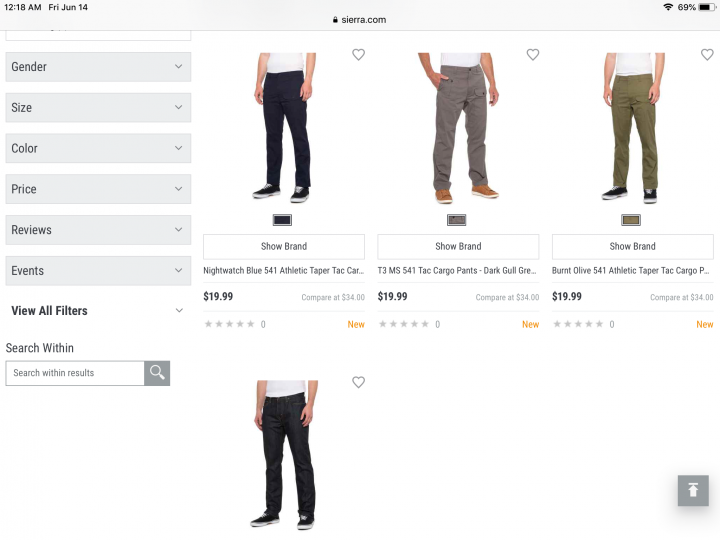Click Compare at $34.00 under T3 MS 541
Viewport: 720px width, 540px height.
(x=507, y=298)
